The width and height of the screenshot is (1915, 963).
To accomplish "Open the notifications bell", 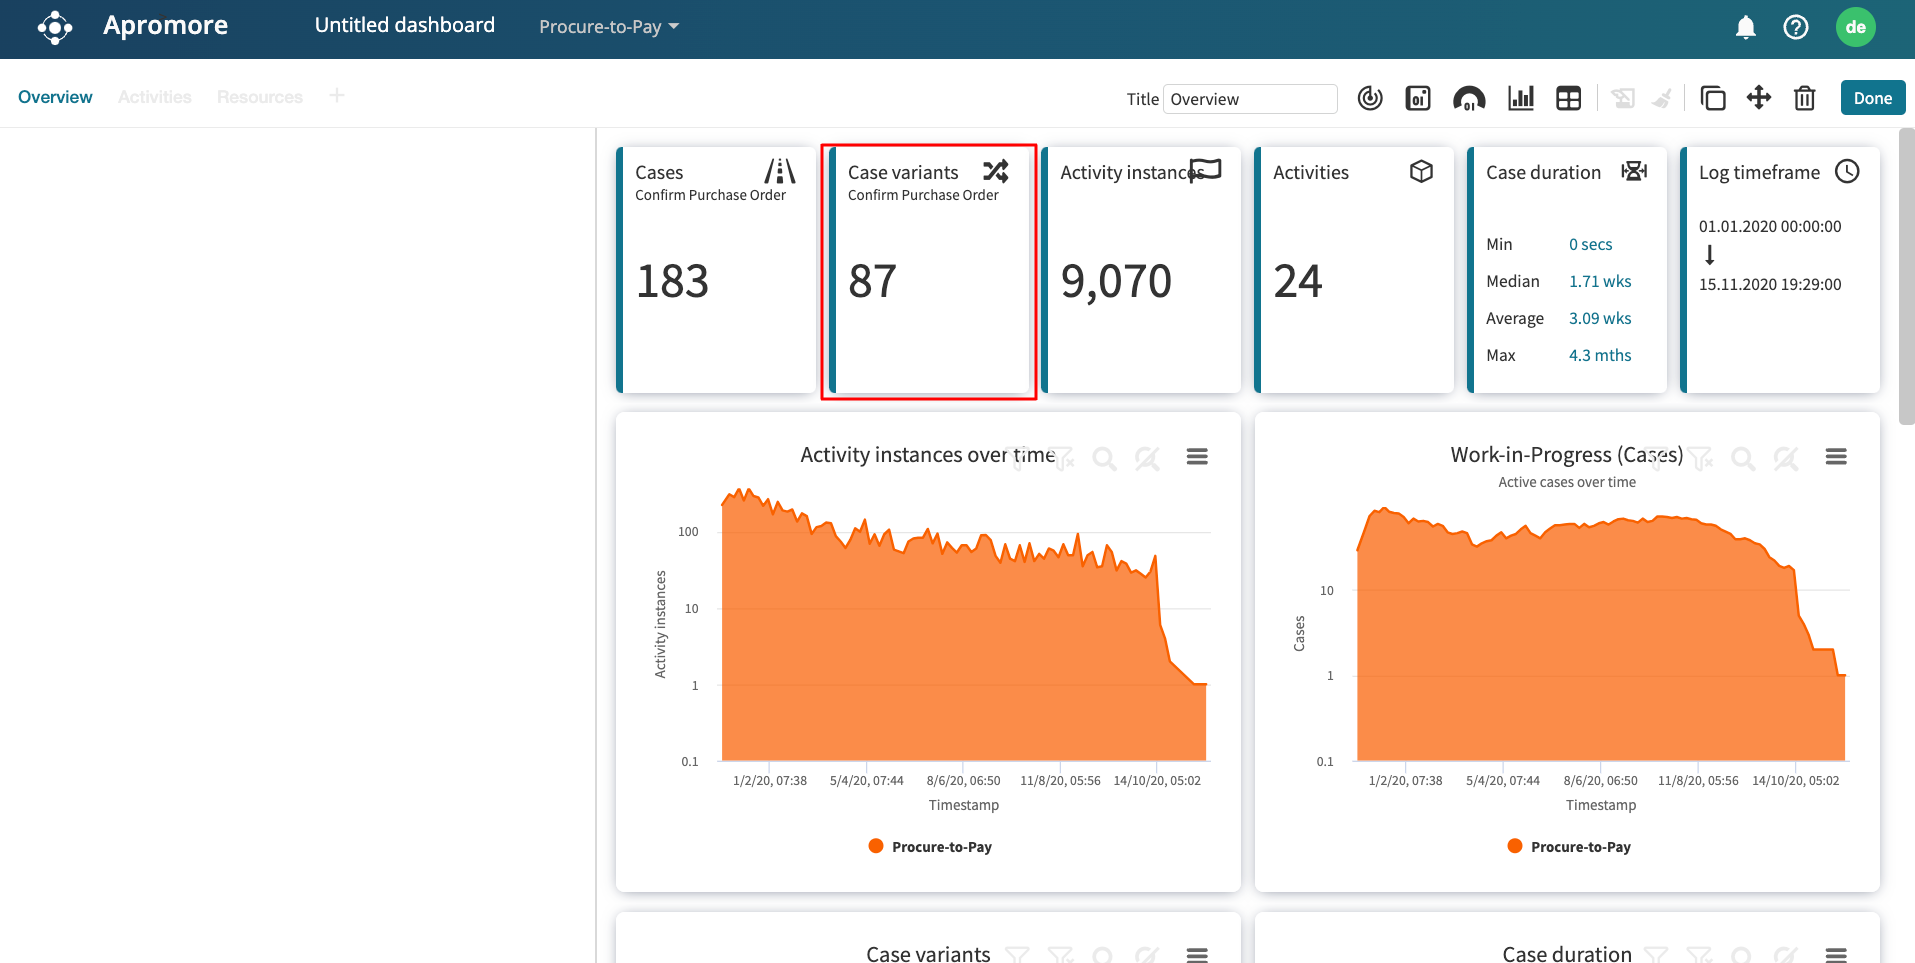I will 1745,27.
